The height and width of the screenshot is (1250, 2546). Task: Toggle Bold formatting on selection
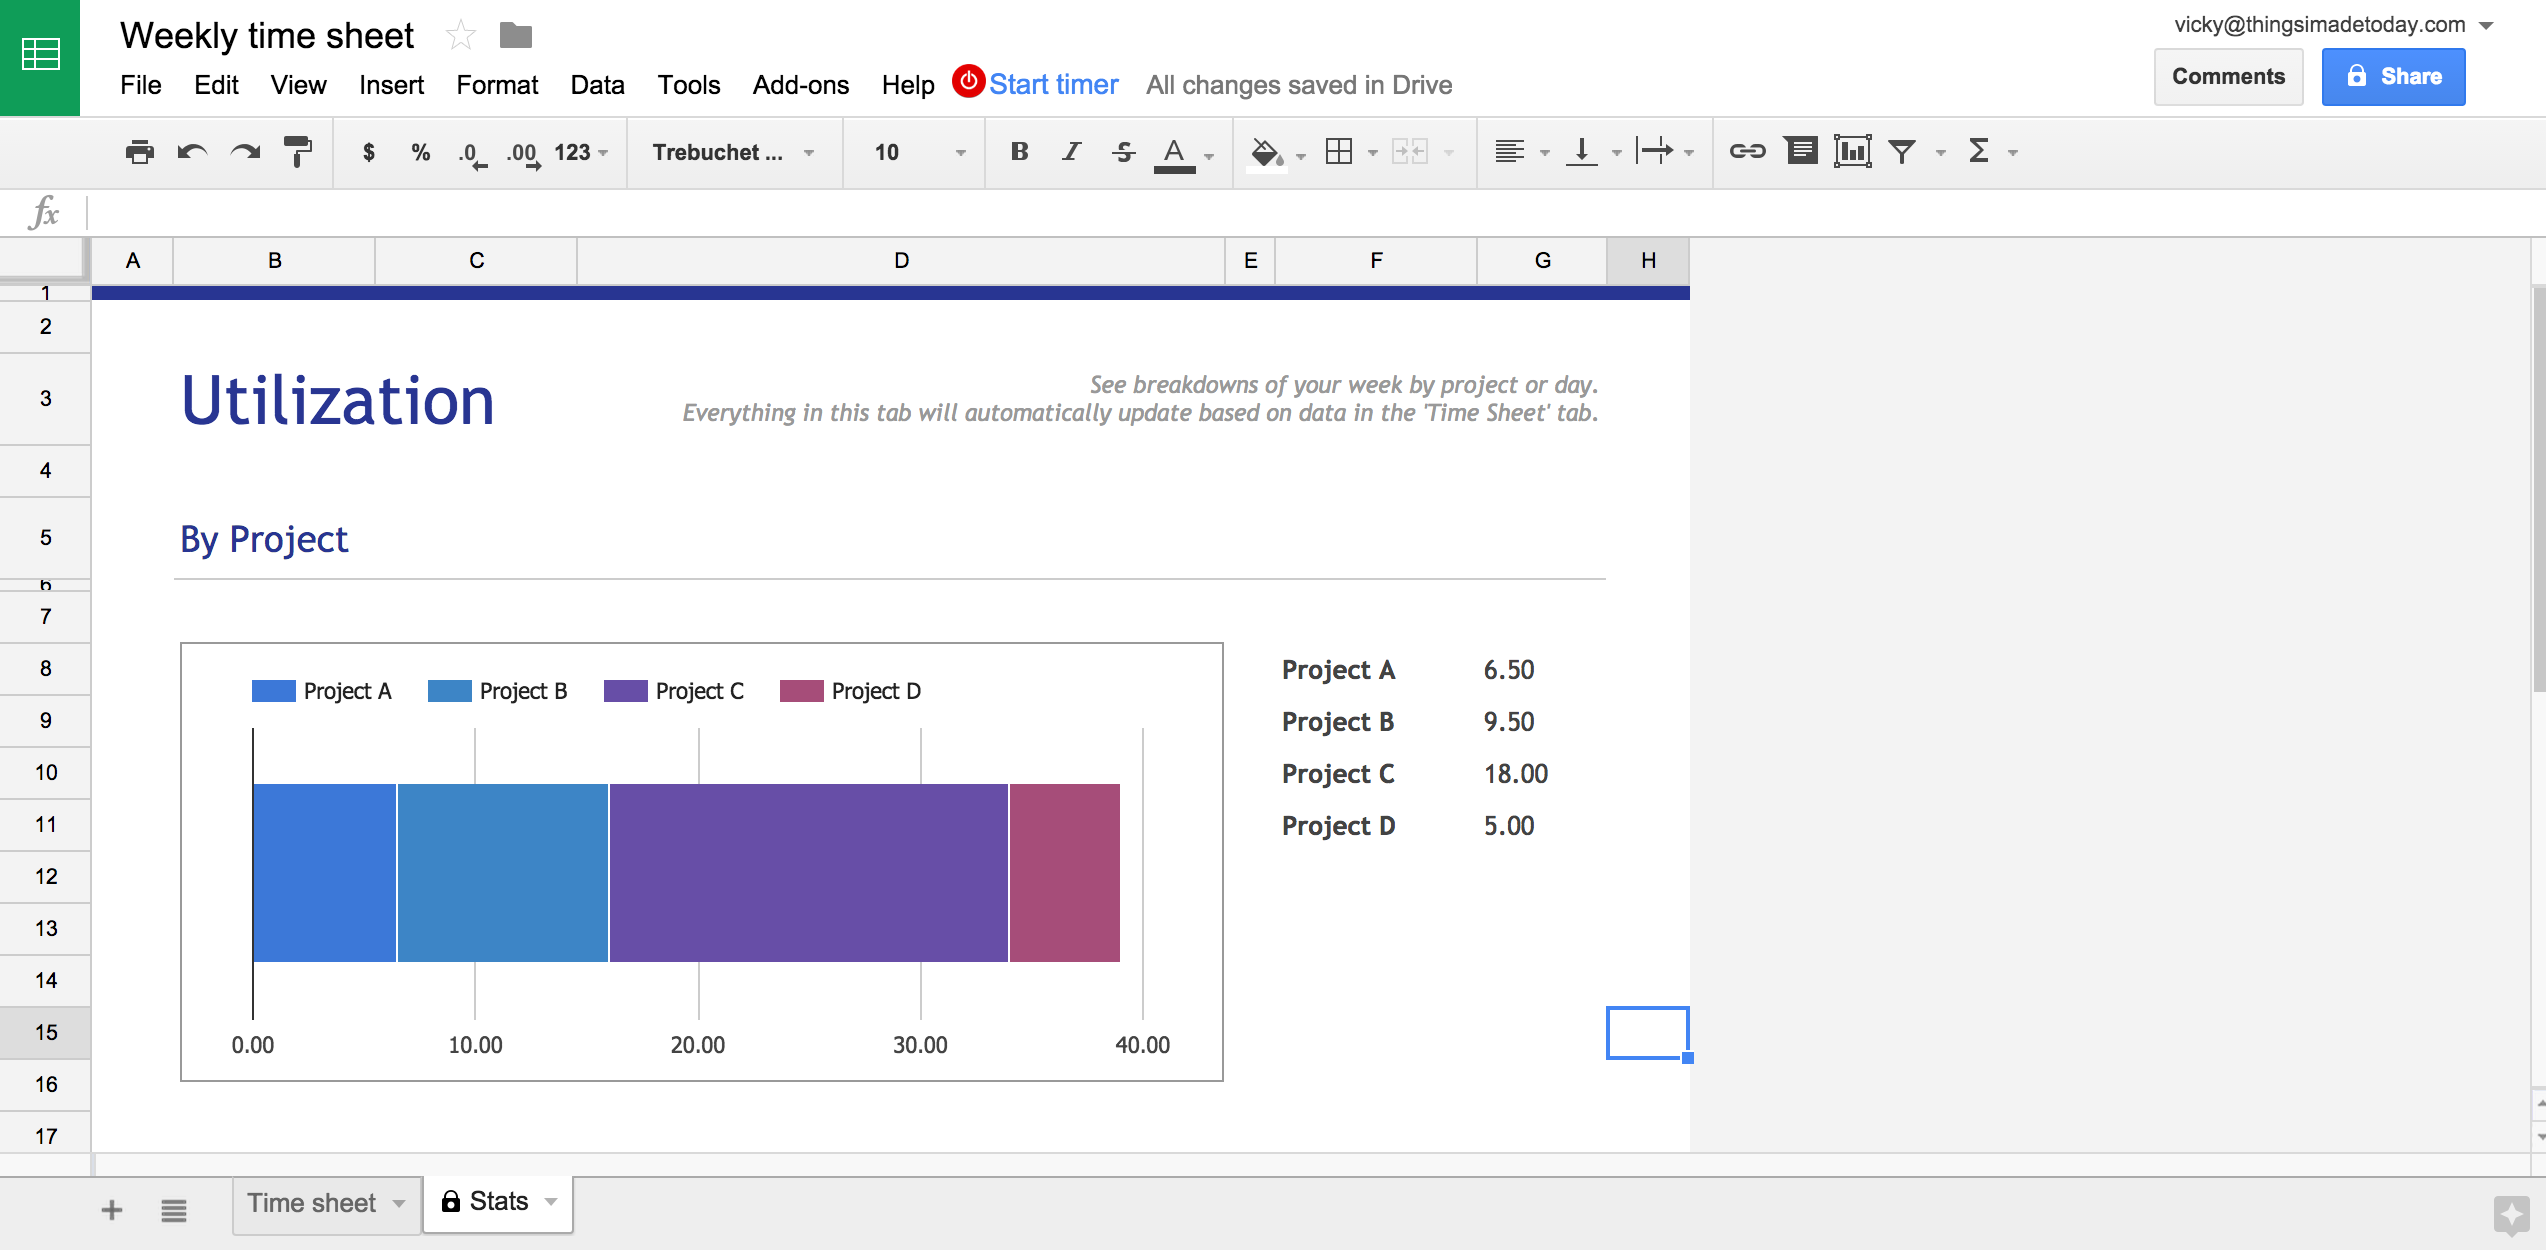pyautogui.click(x=1018, y=153)
